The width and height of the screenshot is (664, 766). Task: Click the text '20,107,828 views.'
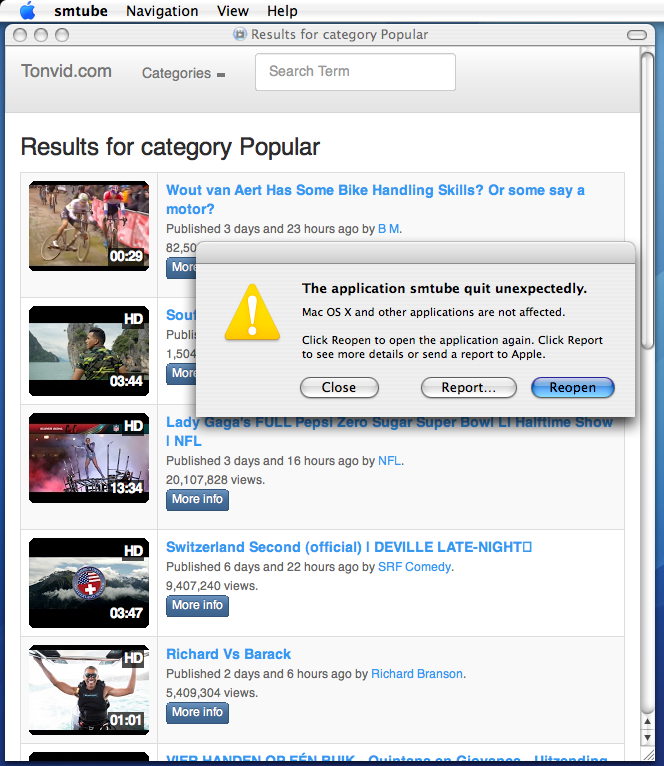[215, 480]
